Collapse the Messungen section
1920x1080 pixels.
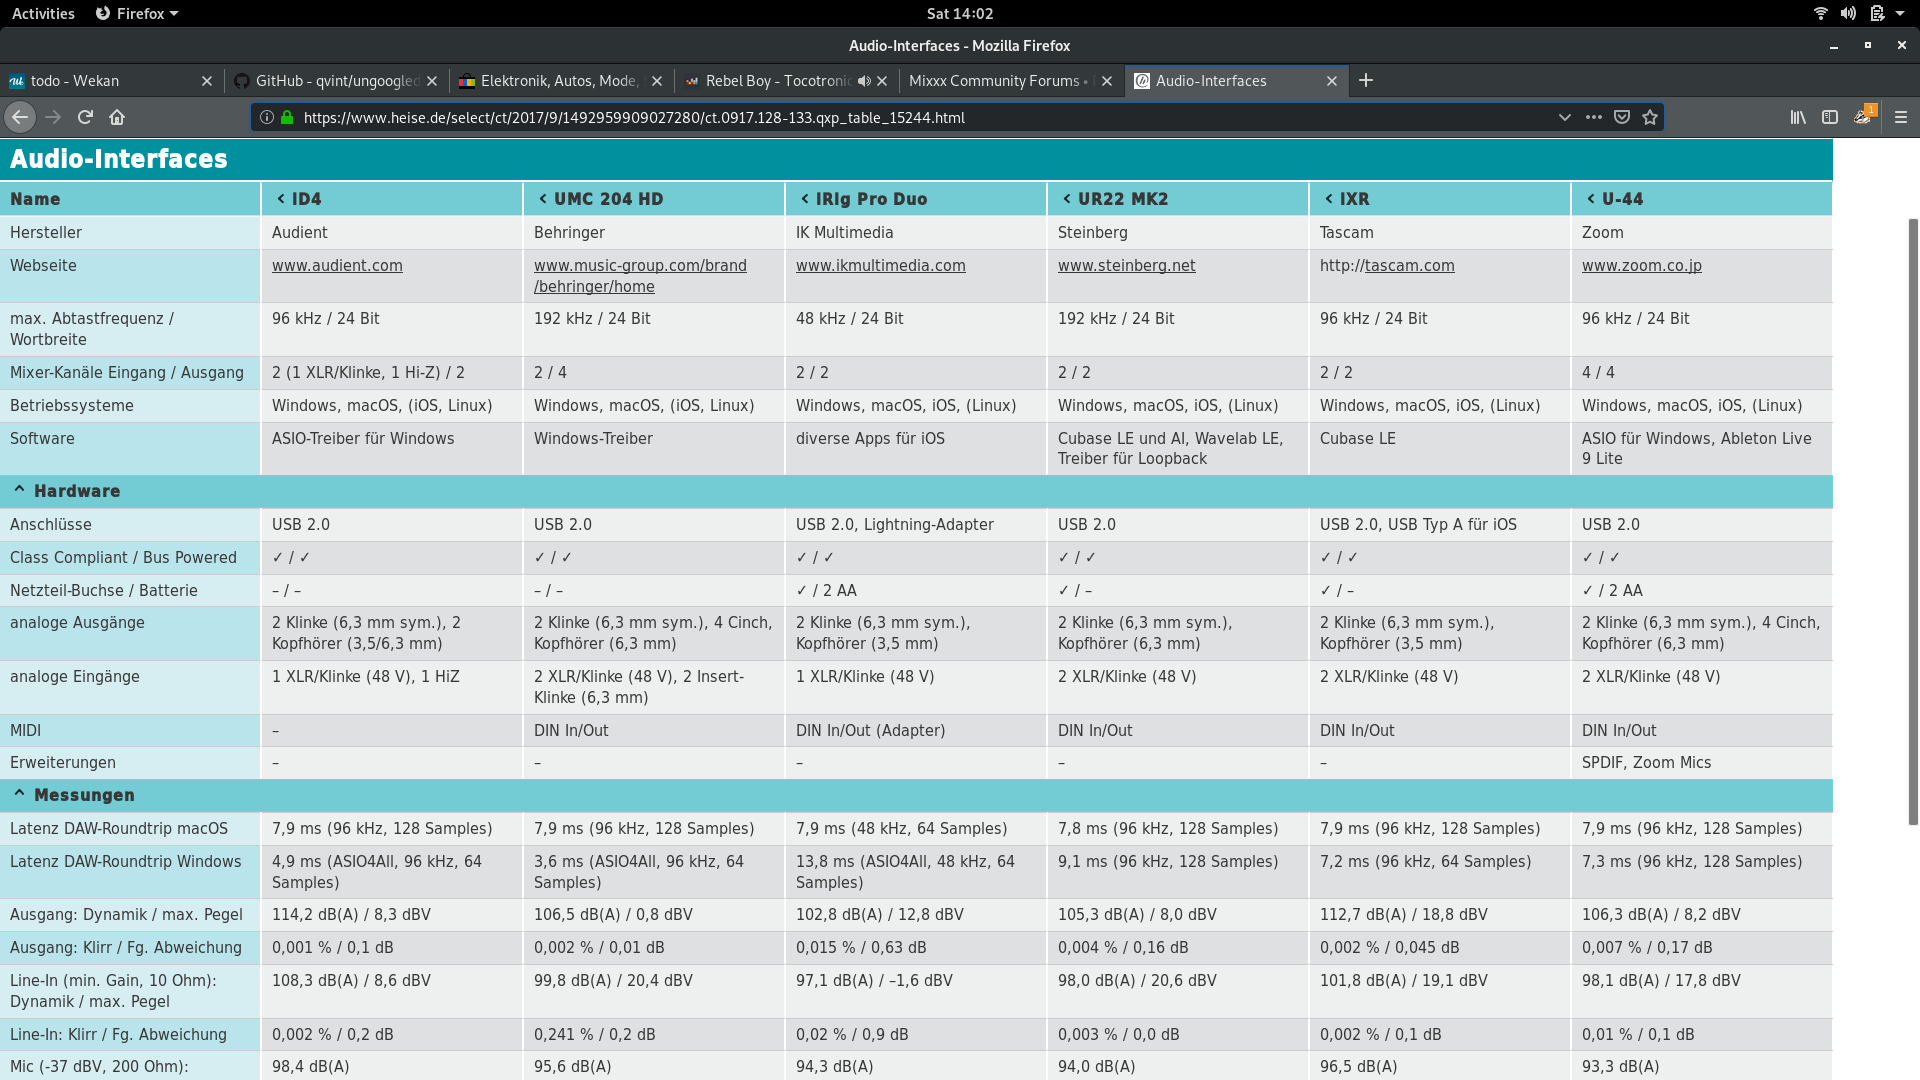point(19,795)
